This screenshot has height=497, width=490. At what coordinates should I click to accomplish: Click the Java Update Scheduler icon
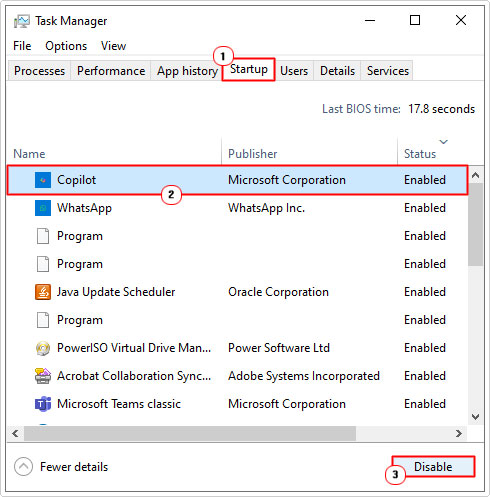click(x=43, y=292)
